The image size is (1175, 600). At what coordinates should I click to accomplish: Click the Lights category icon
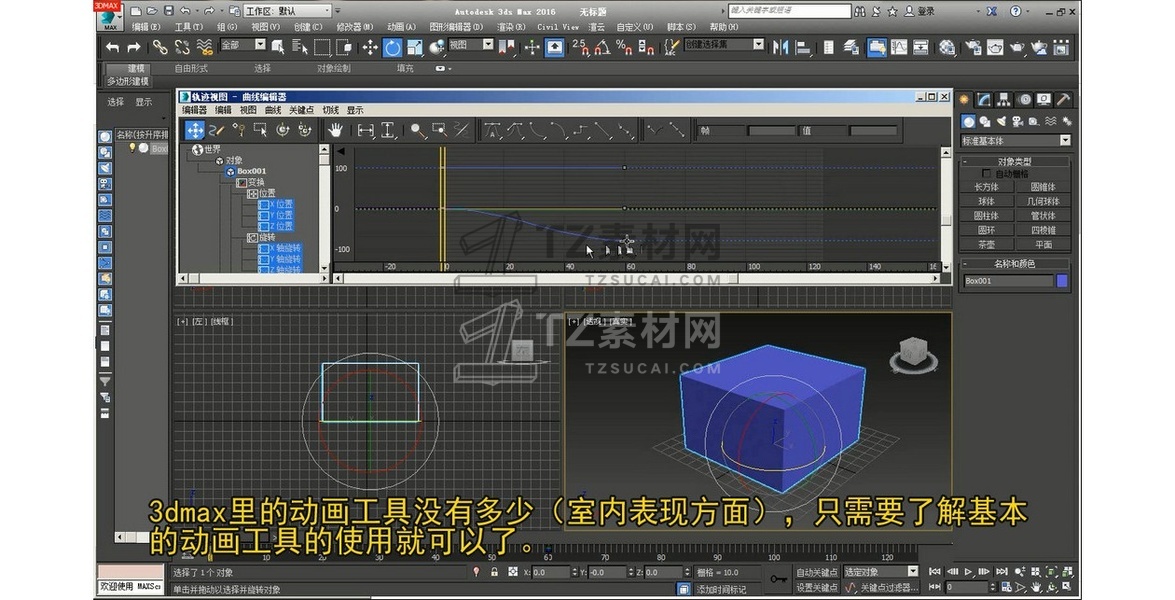[1002, 121]
